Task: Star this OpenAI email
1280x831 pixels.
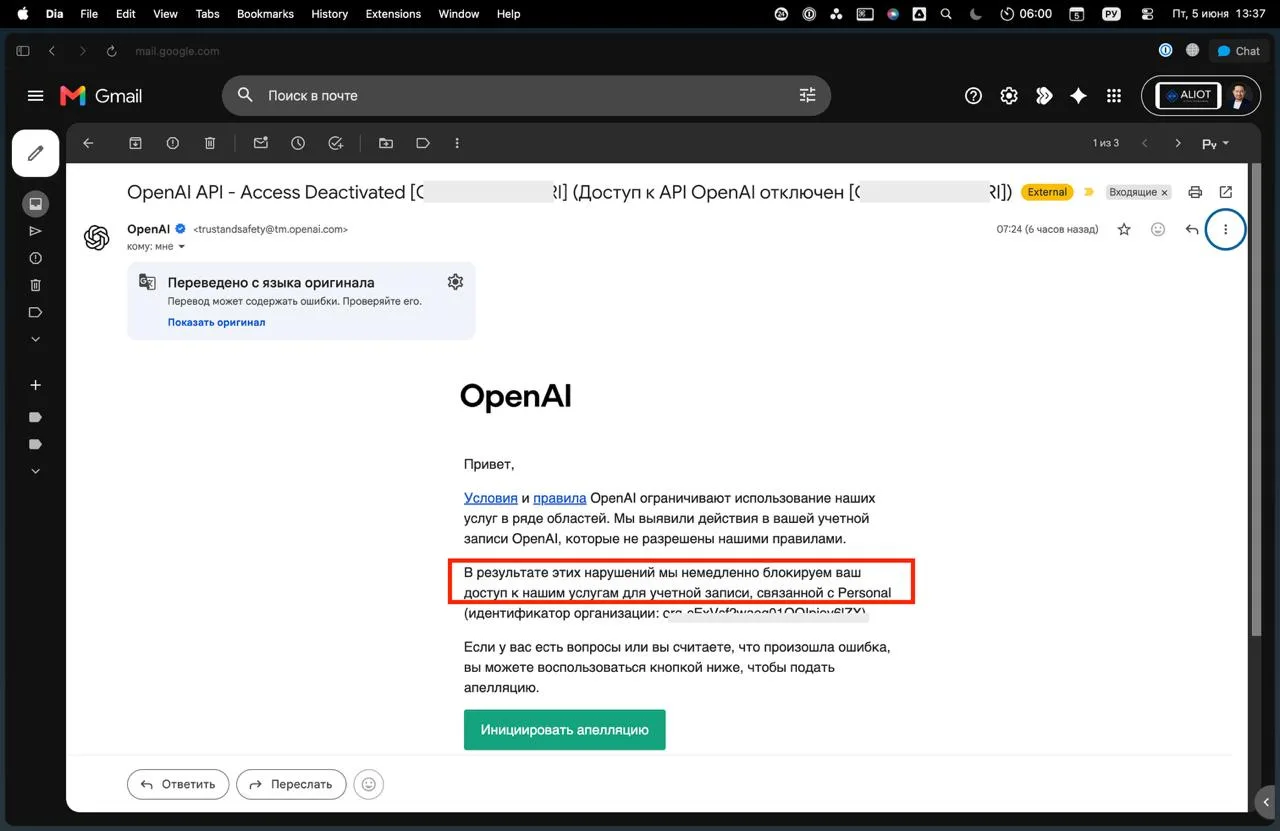Action: [1124, 229]
